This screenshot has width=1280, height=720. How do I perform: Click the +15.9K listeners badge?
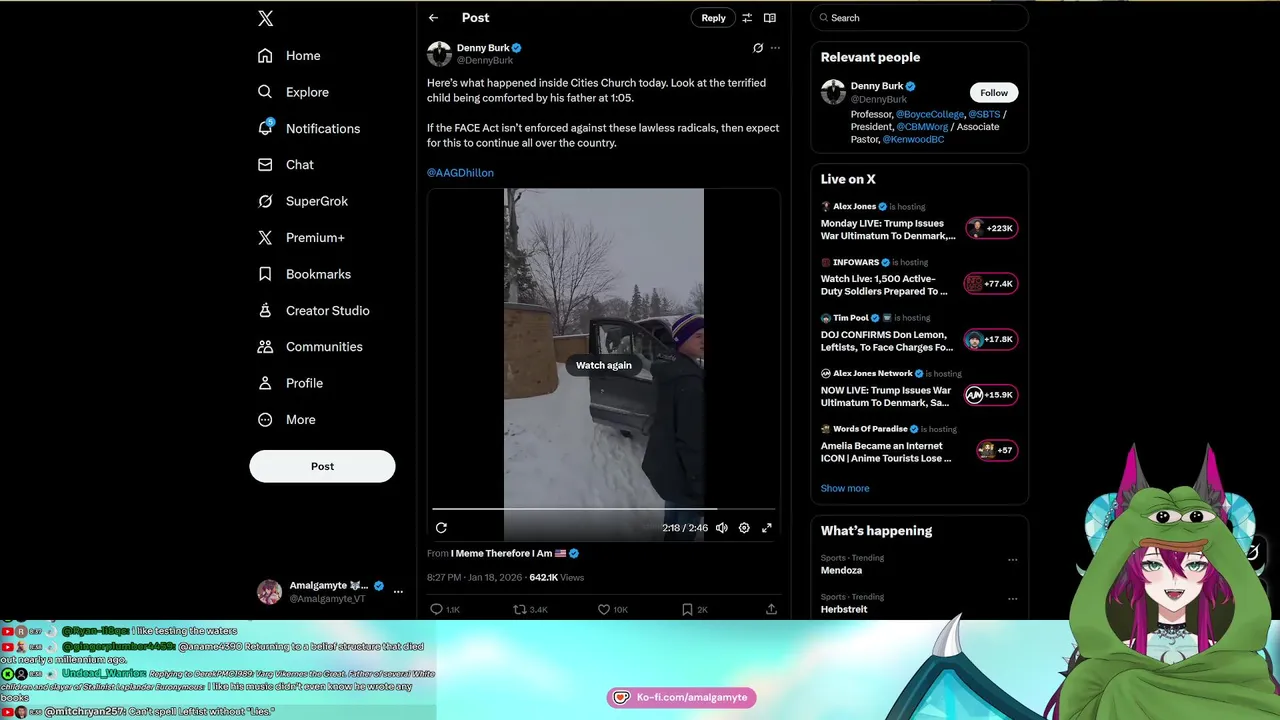[x=990, y=395]
